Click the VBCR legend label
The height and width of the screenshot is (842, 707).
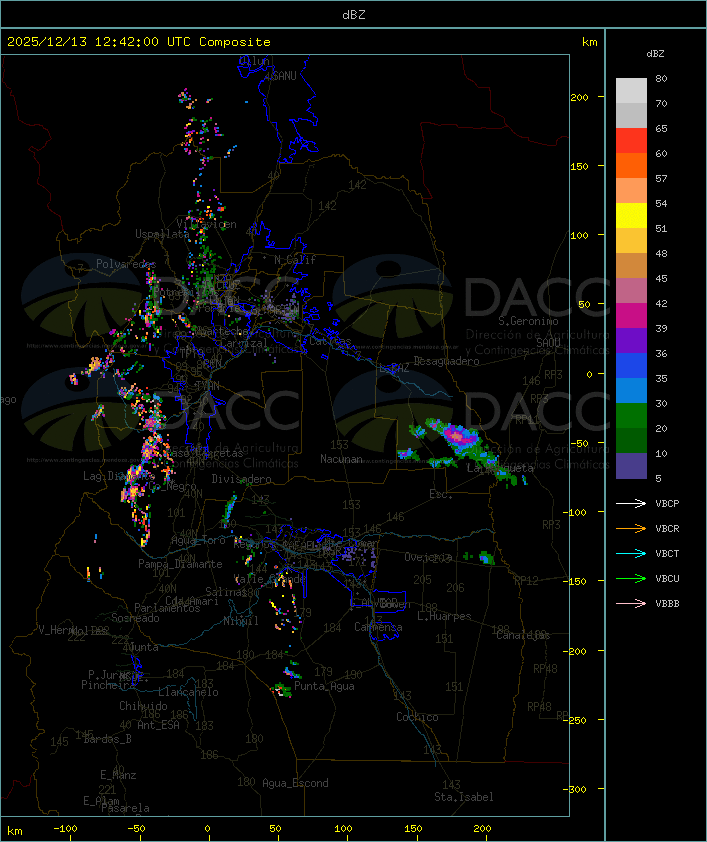667,528
